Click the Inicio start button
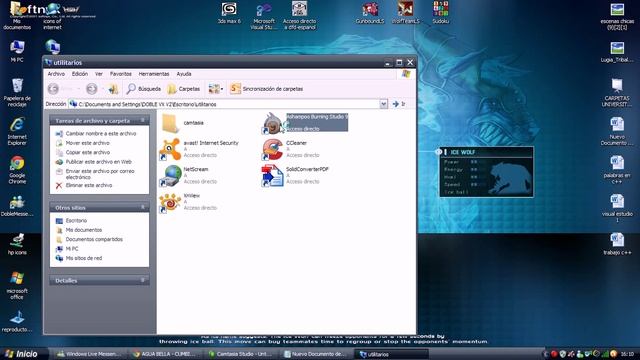The image size is (640, 360). (22, 354)
